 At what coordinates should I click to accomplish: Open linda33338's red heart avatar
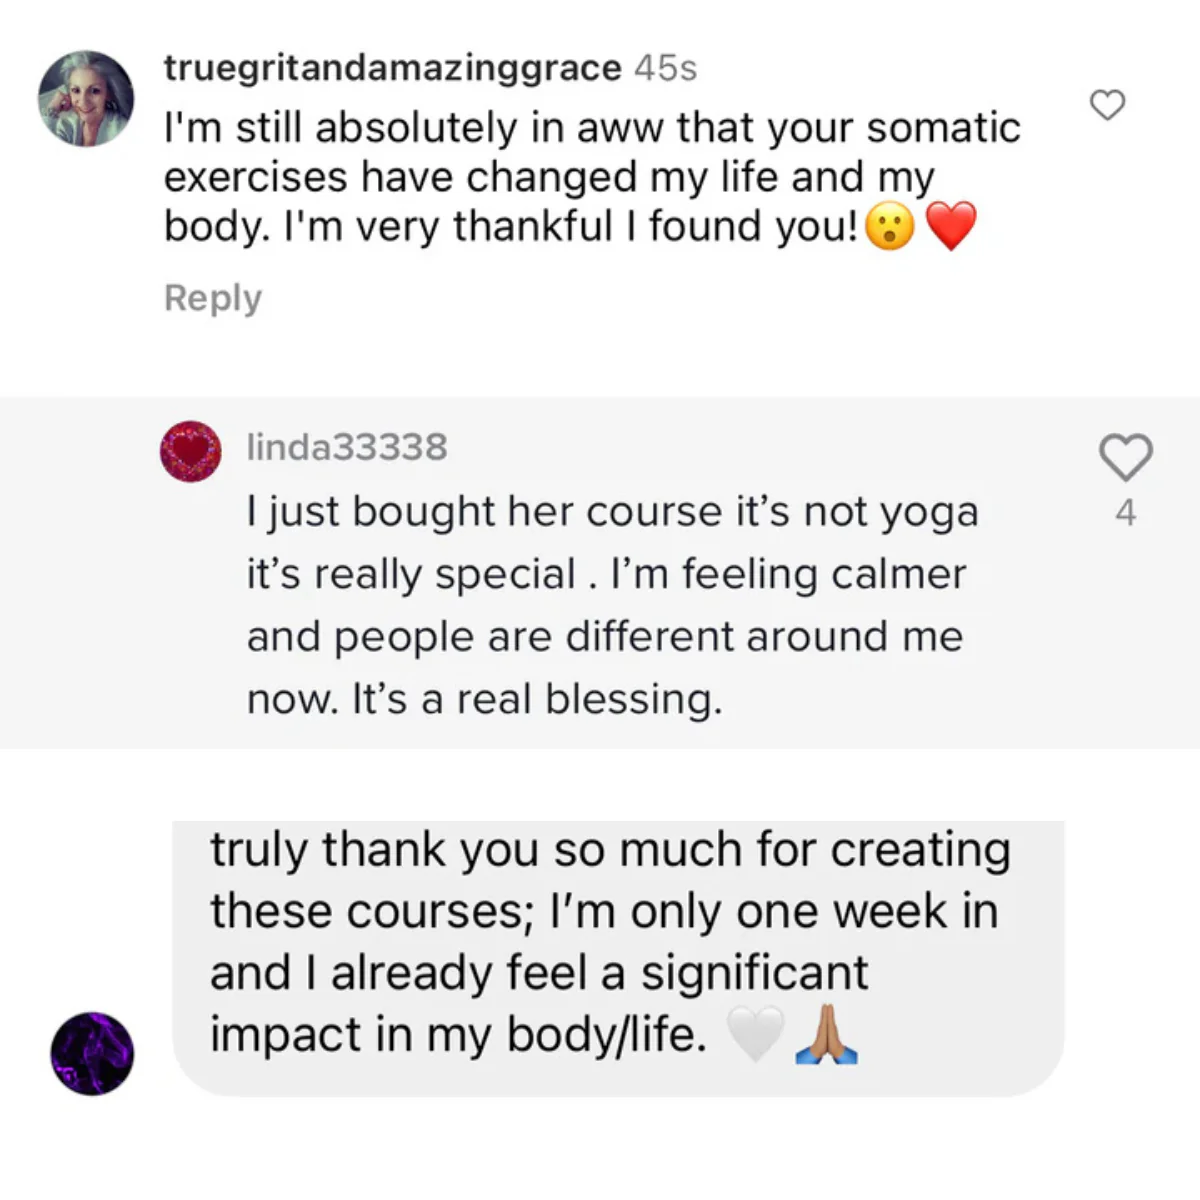coord(190,451)
